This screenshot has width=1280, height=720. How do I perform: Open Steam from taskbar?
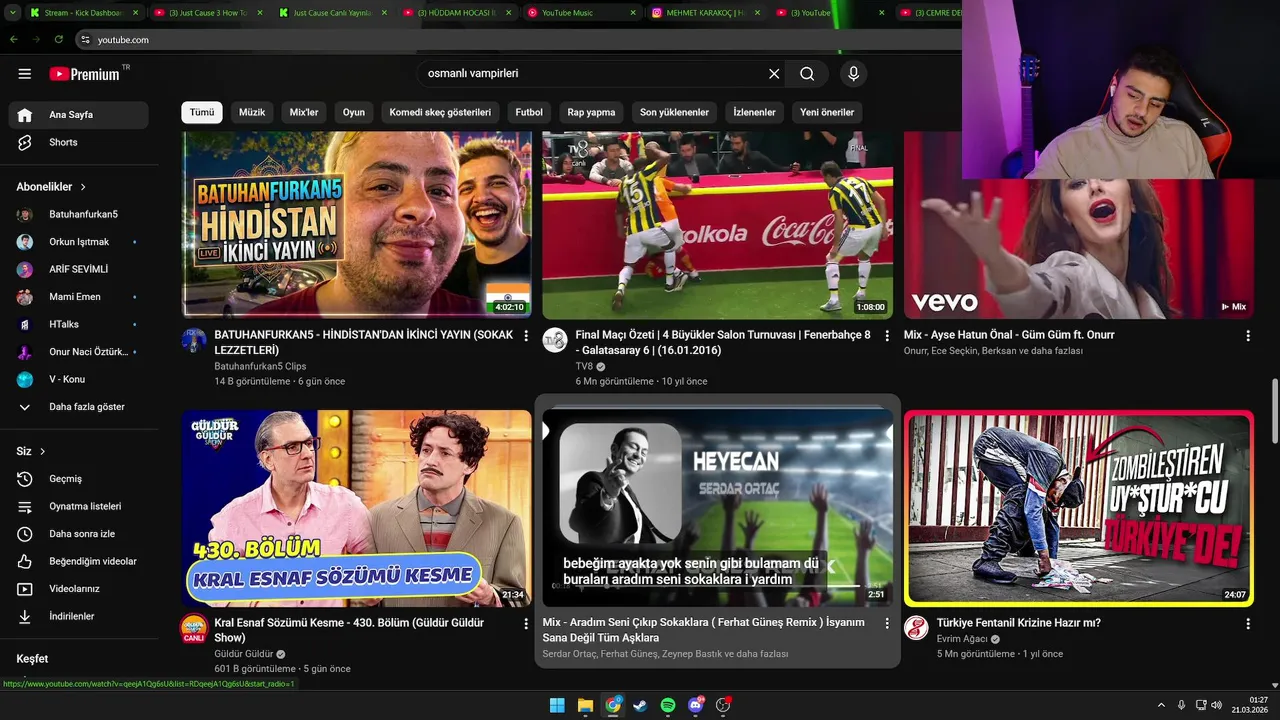tap(640, 705)
